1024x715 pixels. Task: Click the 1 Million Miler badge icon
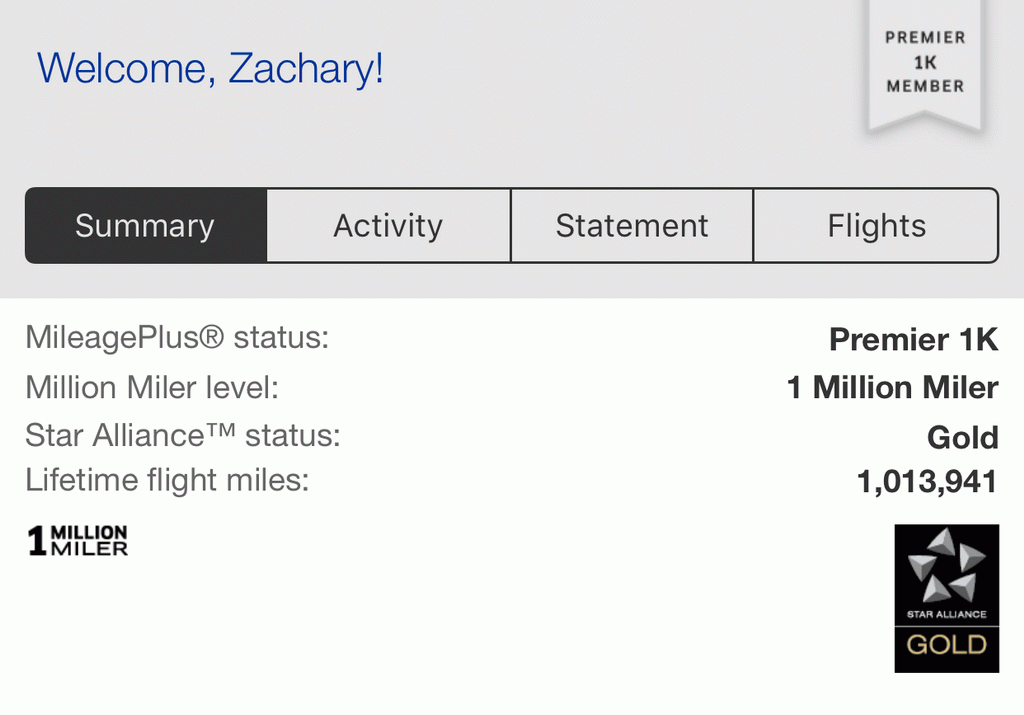tap(78, 541)
